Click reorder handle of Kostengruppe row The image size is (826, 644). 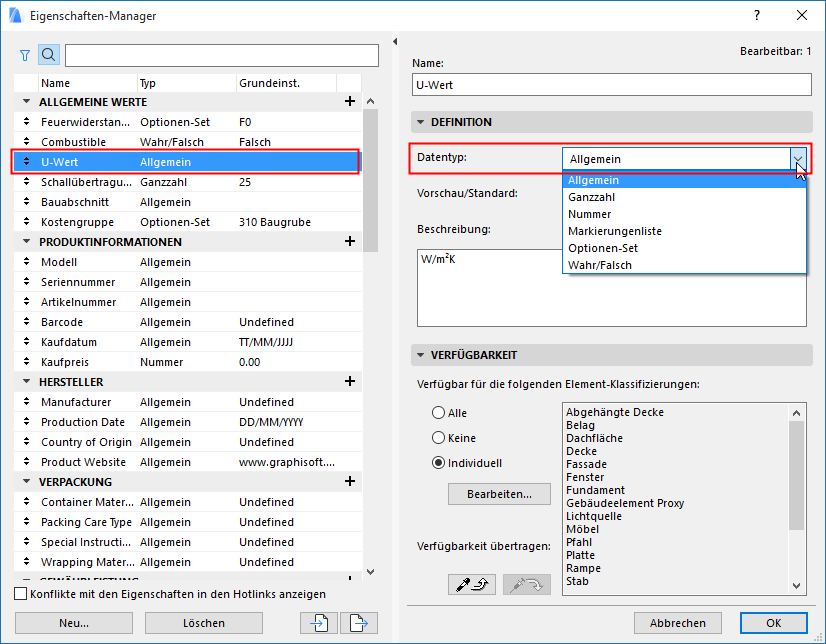point(26,222)
